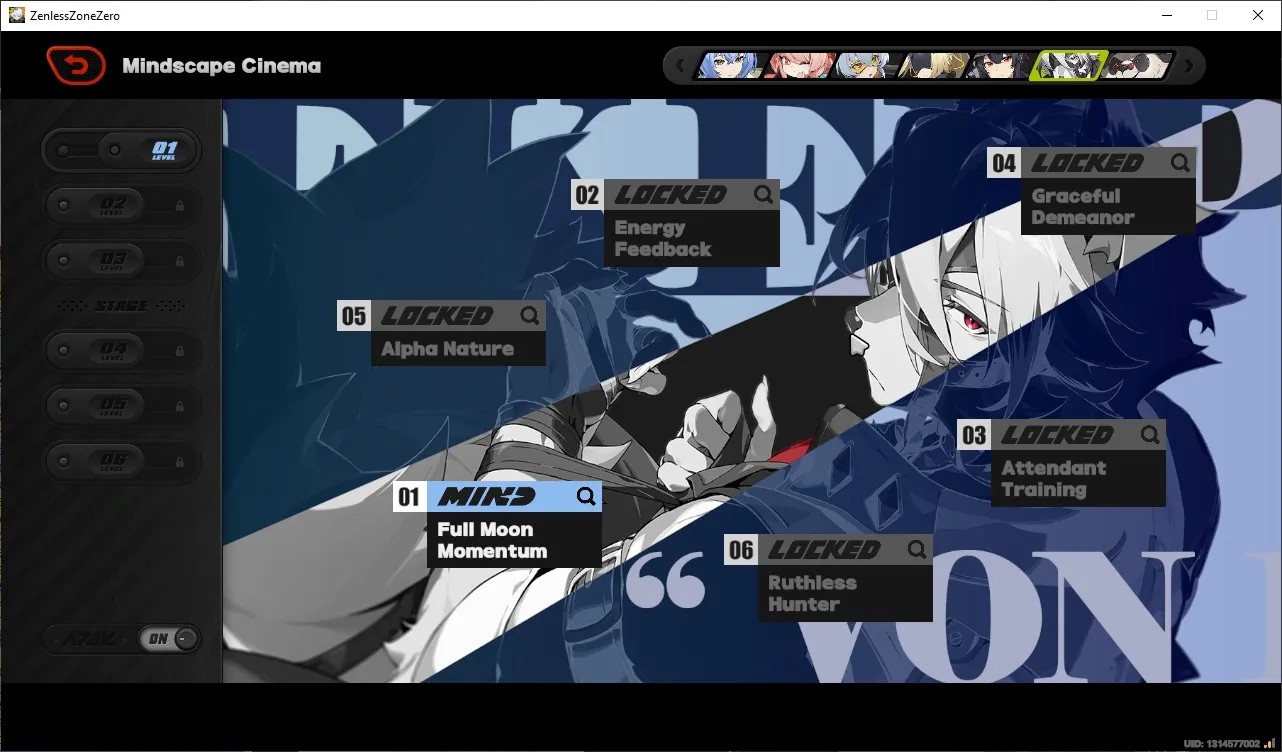Toggle the Level 01 mindscape switch

tap(121, 151)
